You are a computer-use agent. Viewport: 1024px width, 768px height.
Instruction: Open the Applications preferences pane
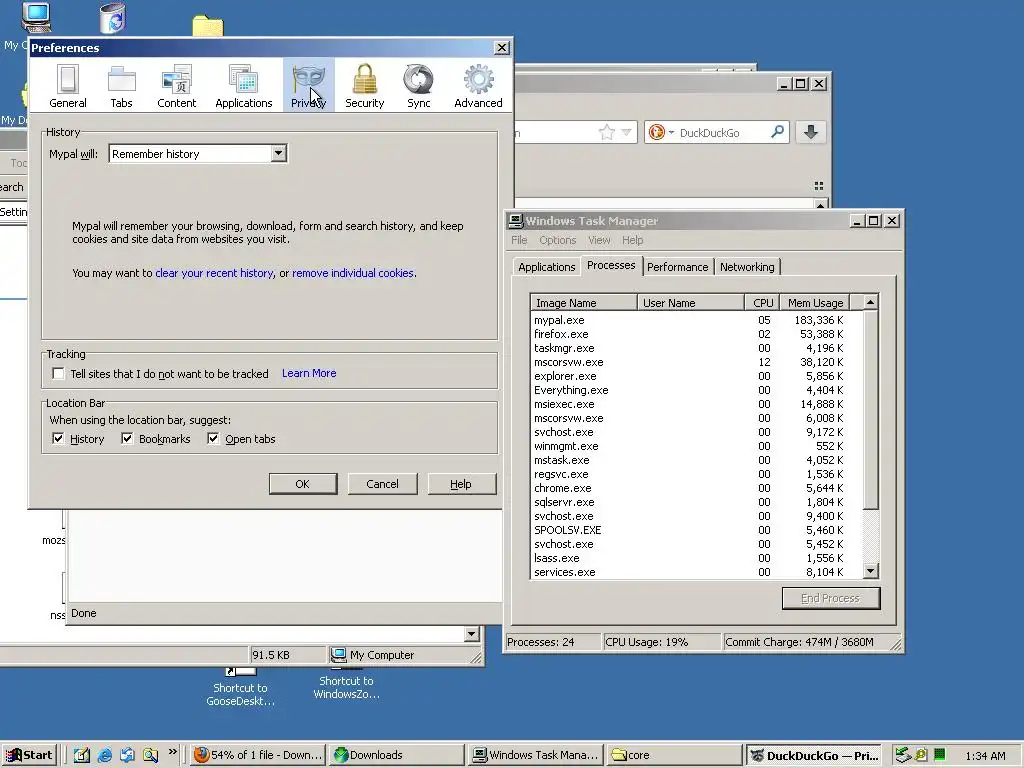point(244,86)
